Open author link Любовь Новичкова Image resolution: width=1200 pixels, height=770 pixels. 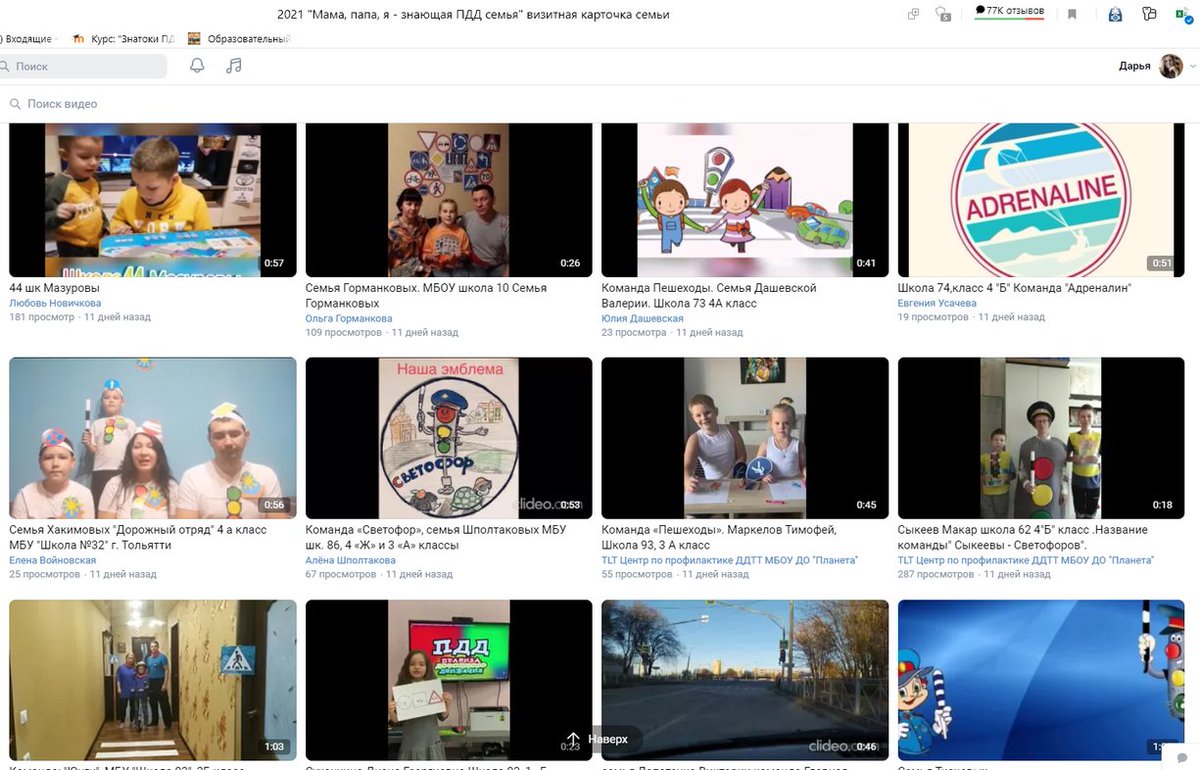pyautogui.click(x=55, y=303)
